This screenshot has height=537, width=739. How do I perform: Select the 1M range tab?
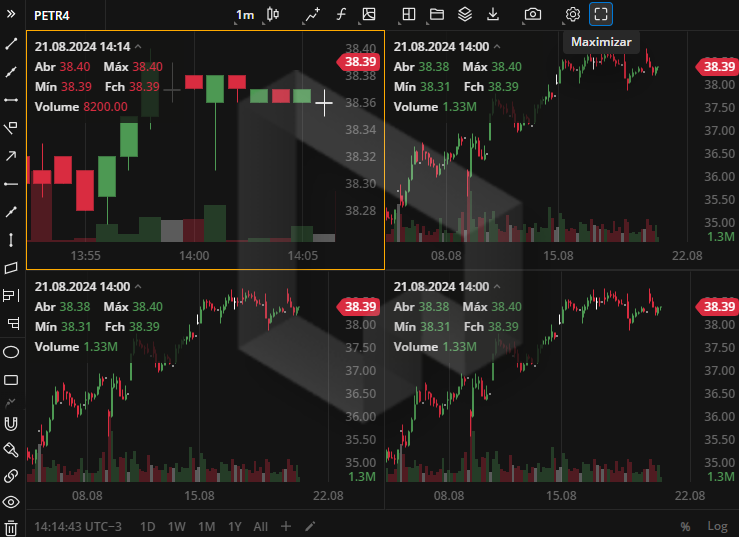coord(206,526)
